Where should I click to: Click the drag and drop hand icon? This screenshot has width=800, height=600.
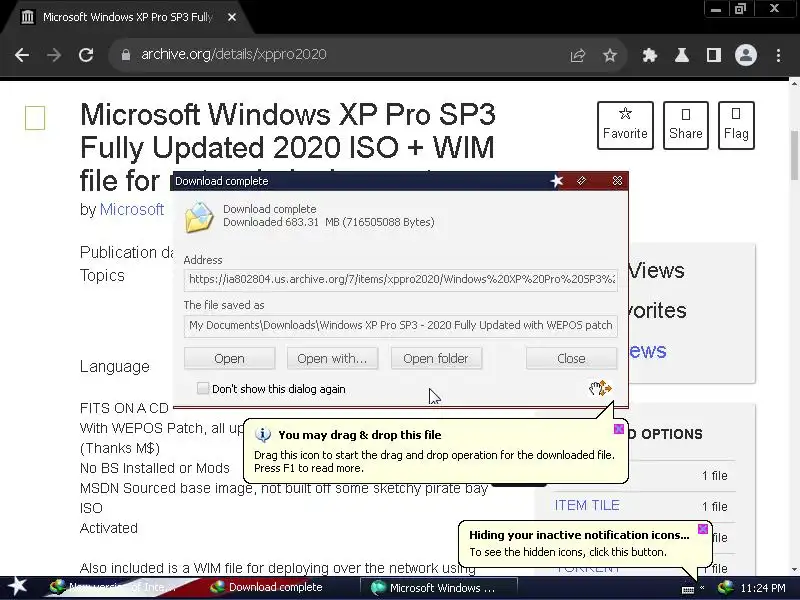600,388
